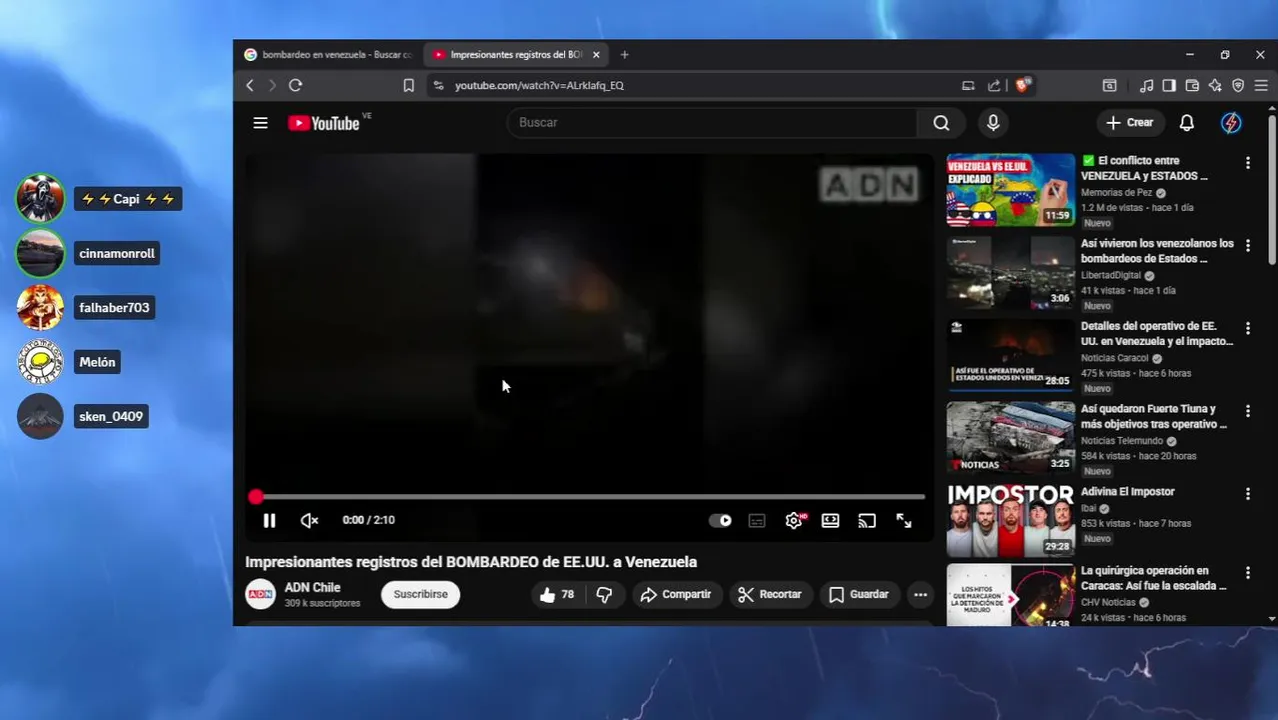Cast the video to a TV
This screenshot has width=1278, height=720.
click(x=867, y=520)
